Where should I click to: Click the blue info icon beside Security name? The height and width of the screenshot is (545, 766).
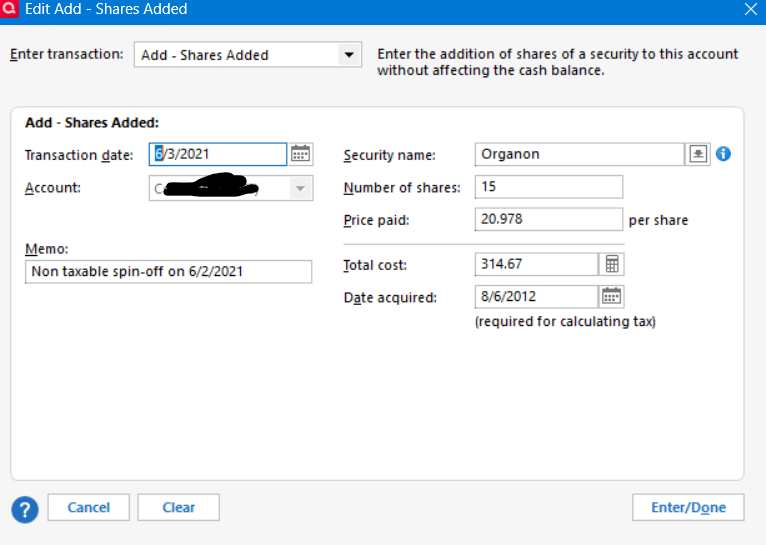pos(723,154)
